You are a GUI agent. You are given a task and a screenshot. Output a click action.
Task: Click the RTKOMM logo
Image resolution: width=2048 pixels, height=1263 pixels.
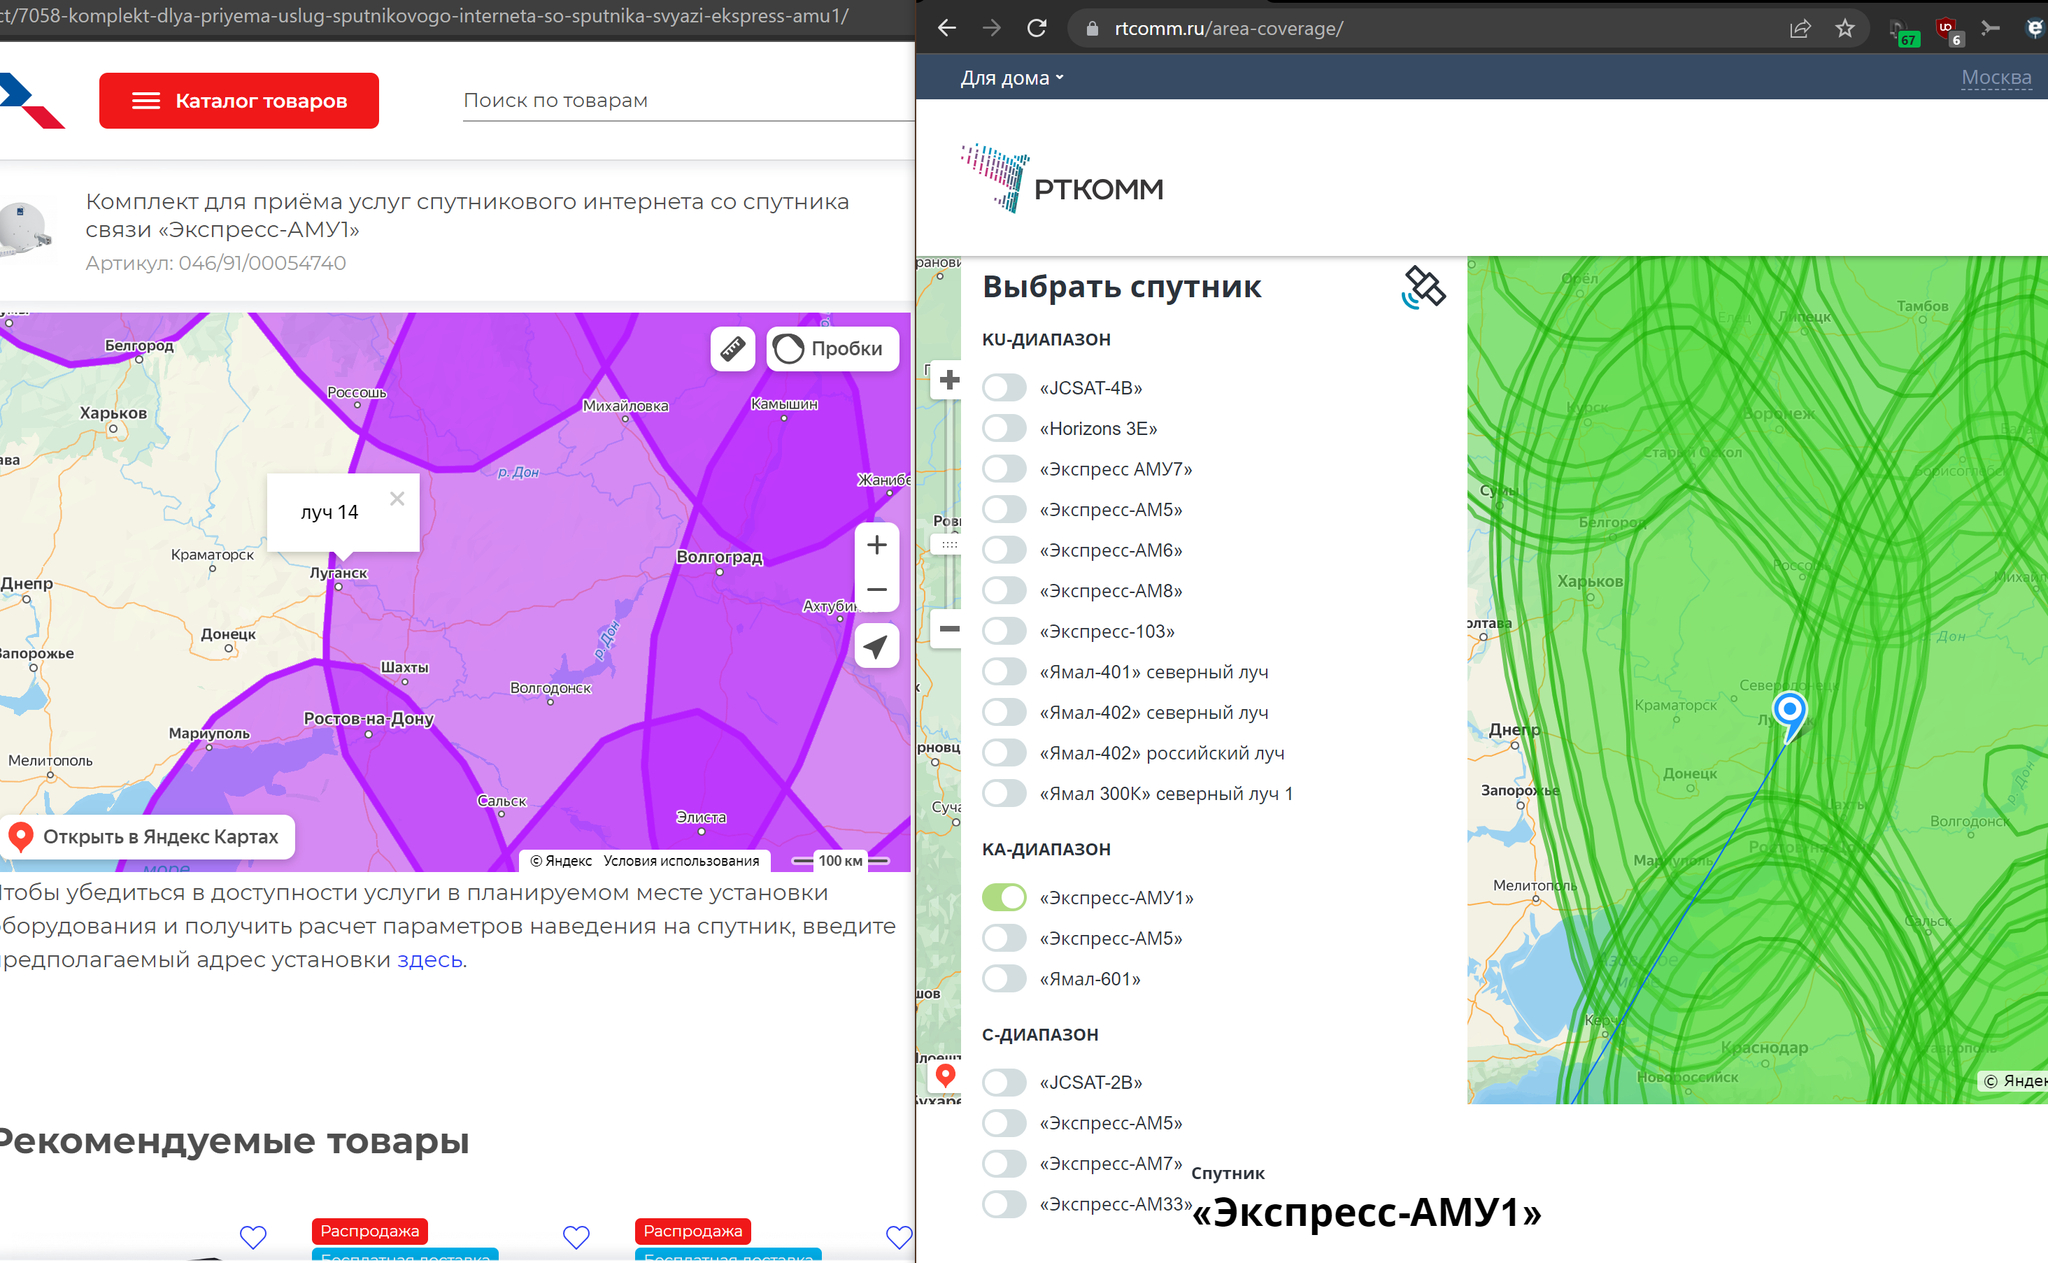coord(1062,179)
